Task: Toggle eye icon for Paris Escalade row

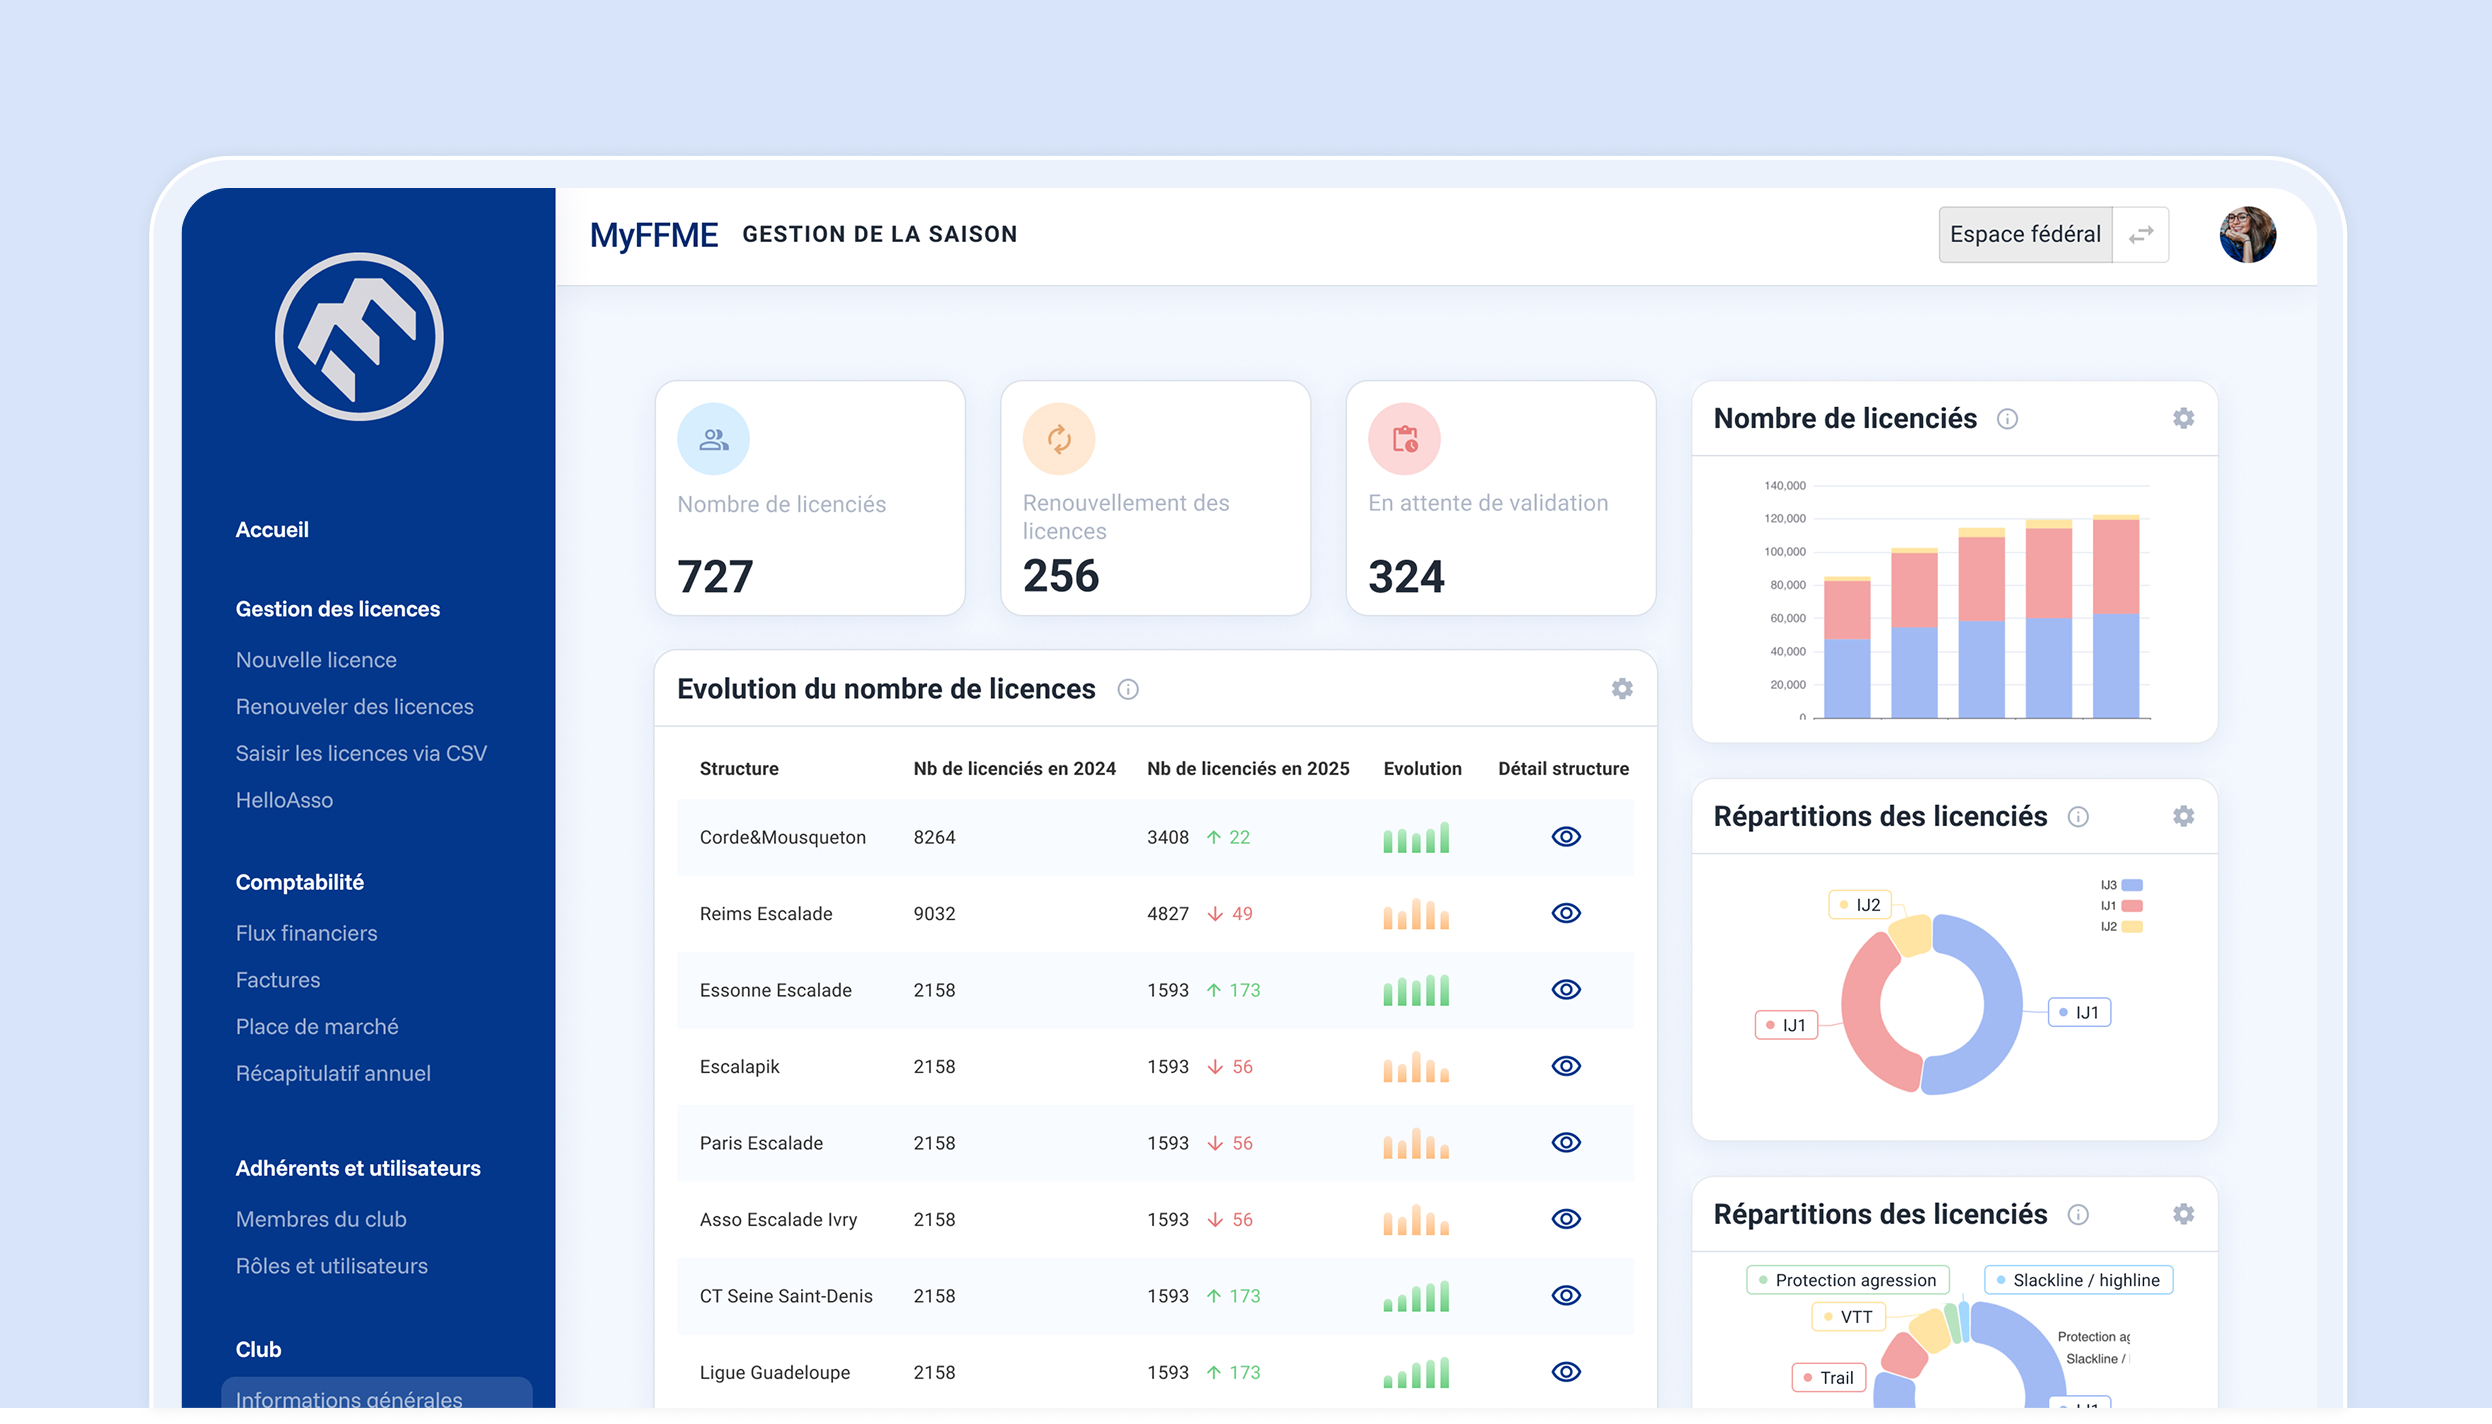Action: pyautogui.click(x=1566, y=1142)
